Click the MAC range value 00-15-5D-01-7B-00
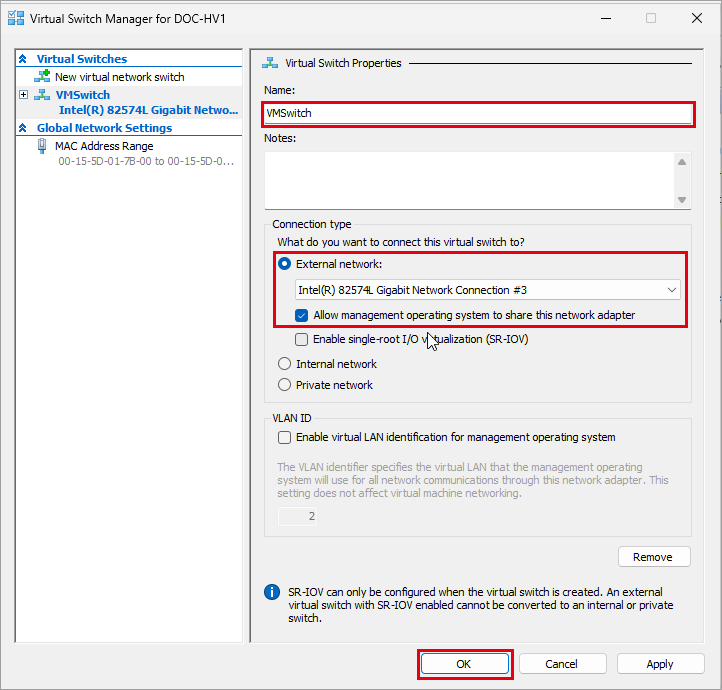The image size is (722, 690). 146,161
